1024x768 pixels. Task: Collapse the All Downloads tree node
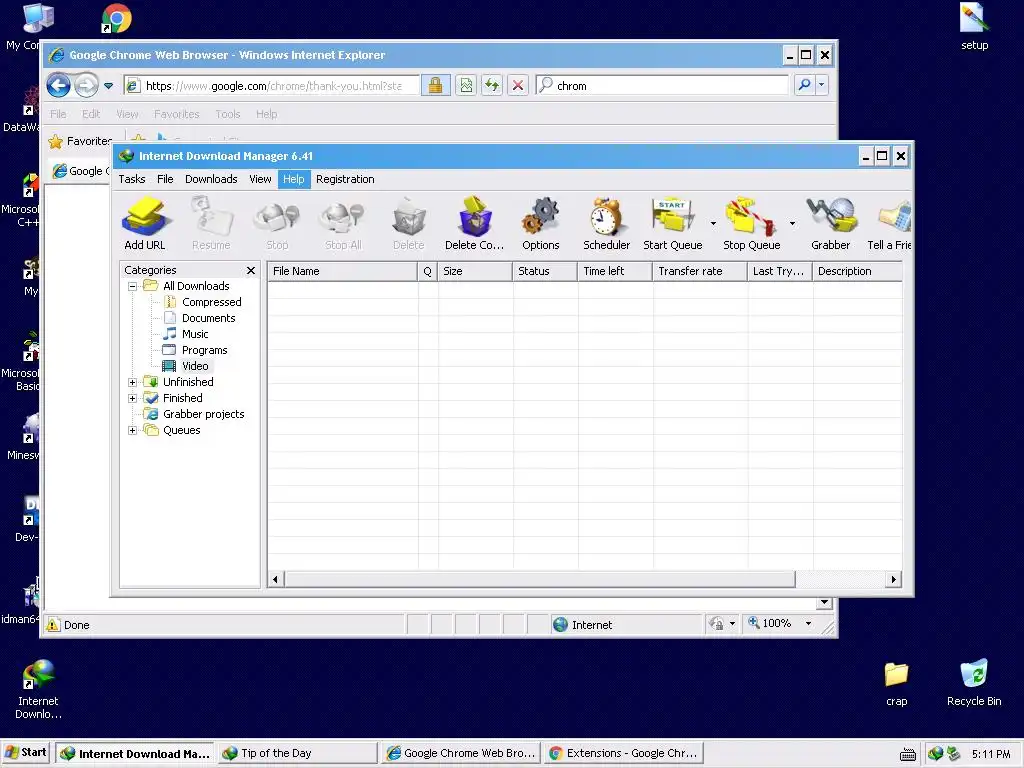pyautogui.click(x=133, y=286)
